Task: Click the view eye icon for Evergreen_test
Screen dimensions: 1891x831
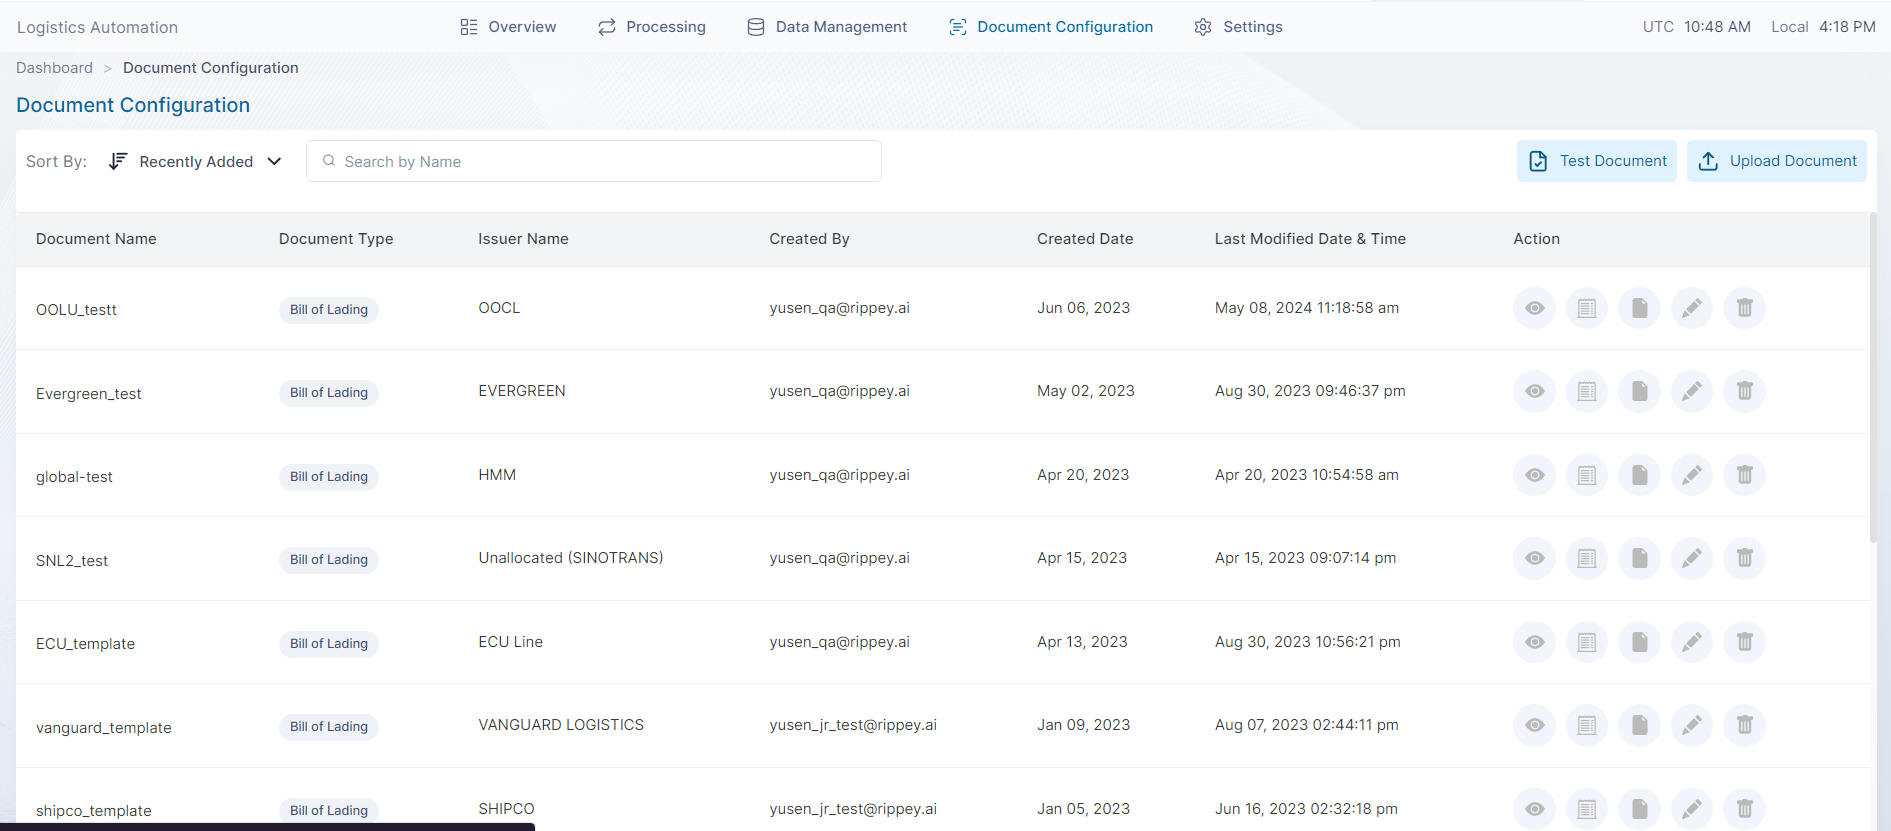Action: coord(1534,391)
